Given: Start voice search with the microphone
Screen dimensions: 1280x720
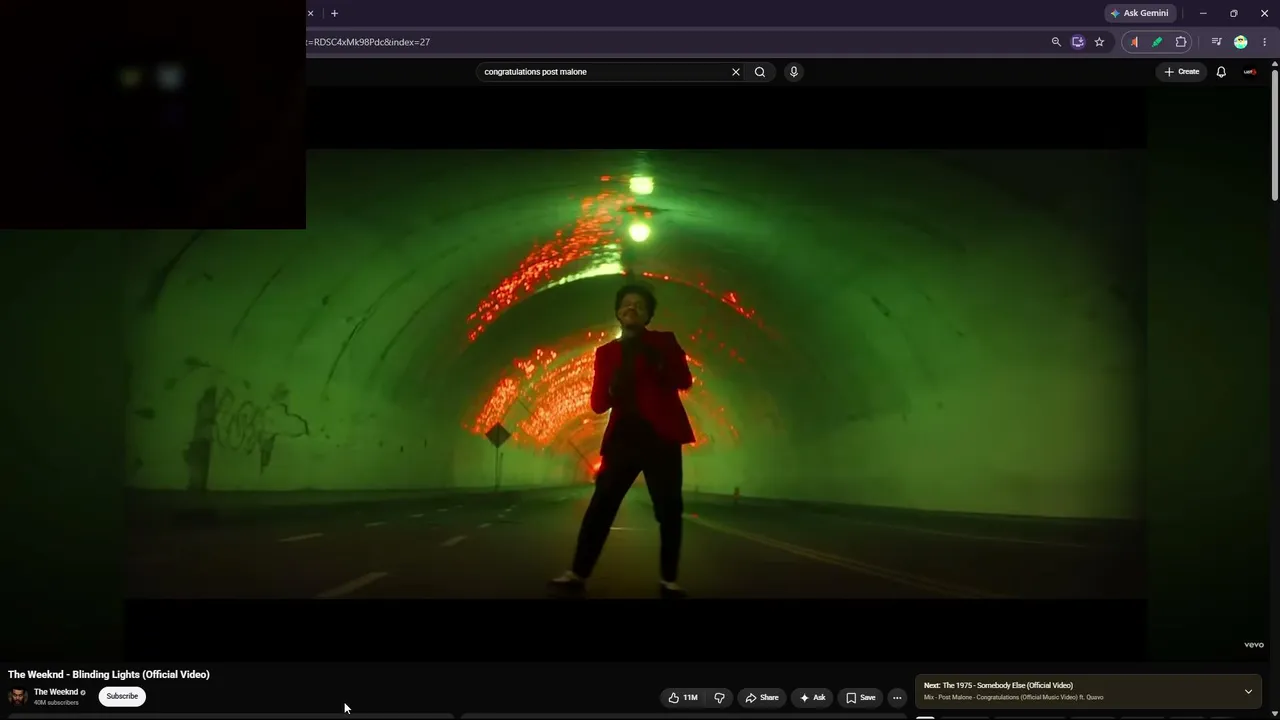Looking at the screenshot, I should point(794,72).
